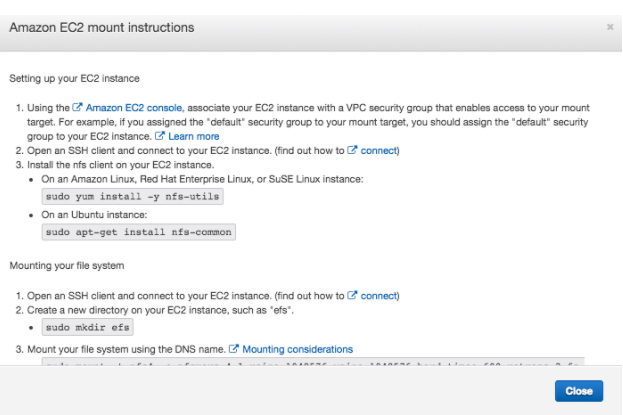Open the Amazon EC2 console link
Viewport: 623px width, 415px height.
134,108
